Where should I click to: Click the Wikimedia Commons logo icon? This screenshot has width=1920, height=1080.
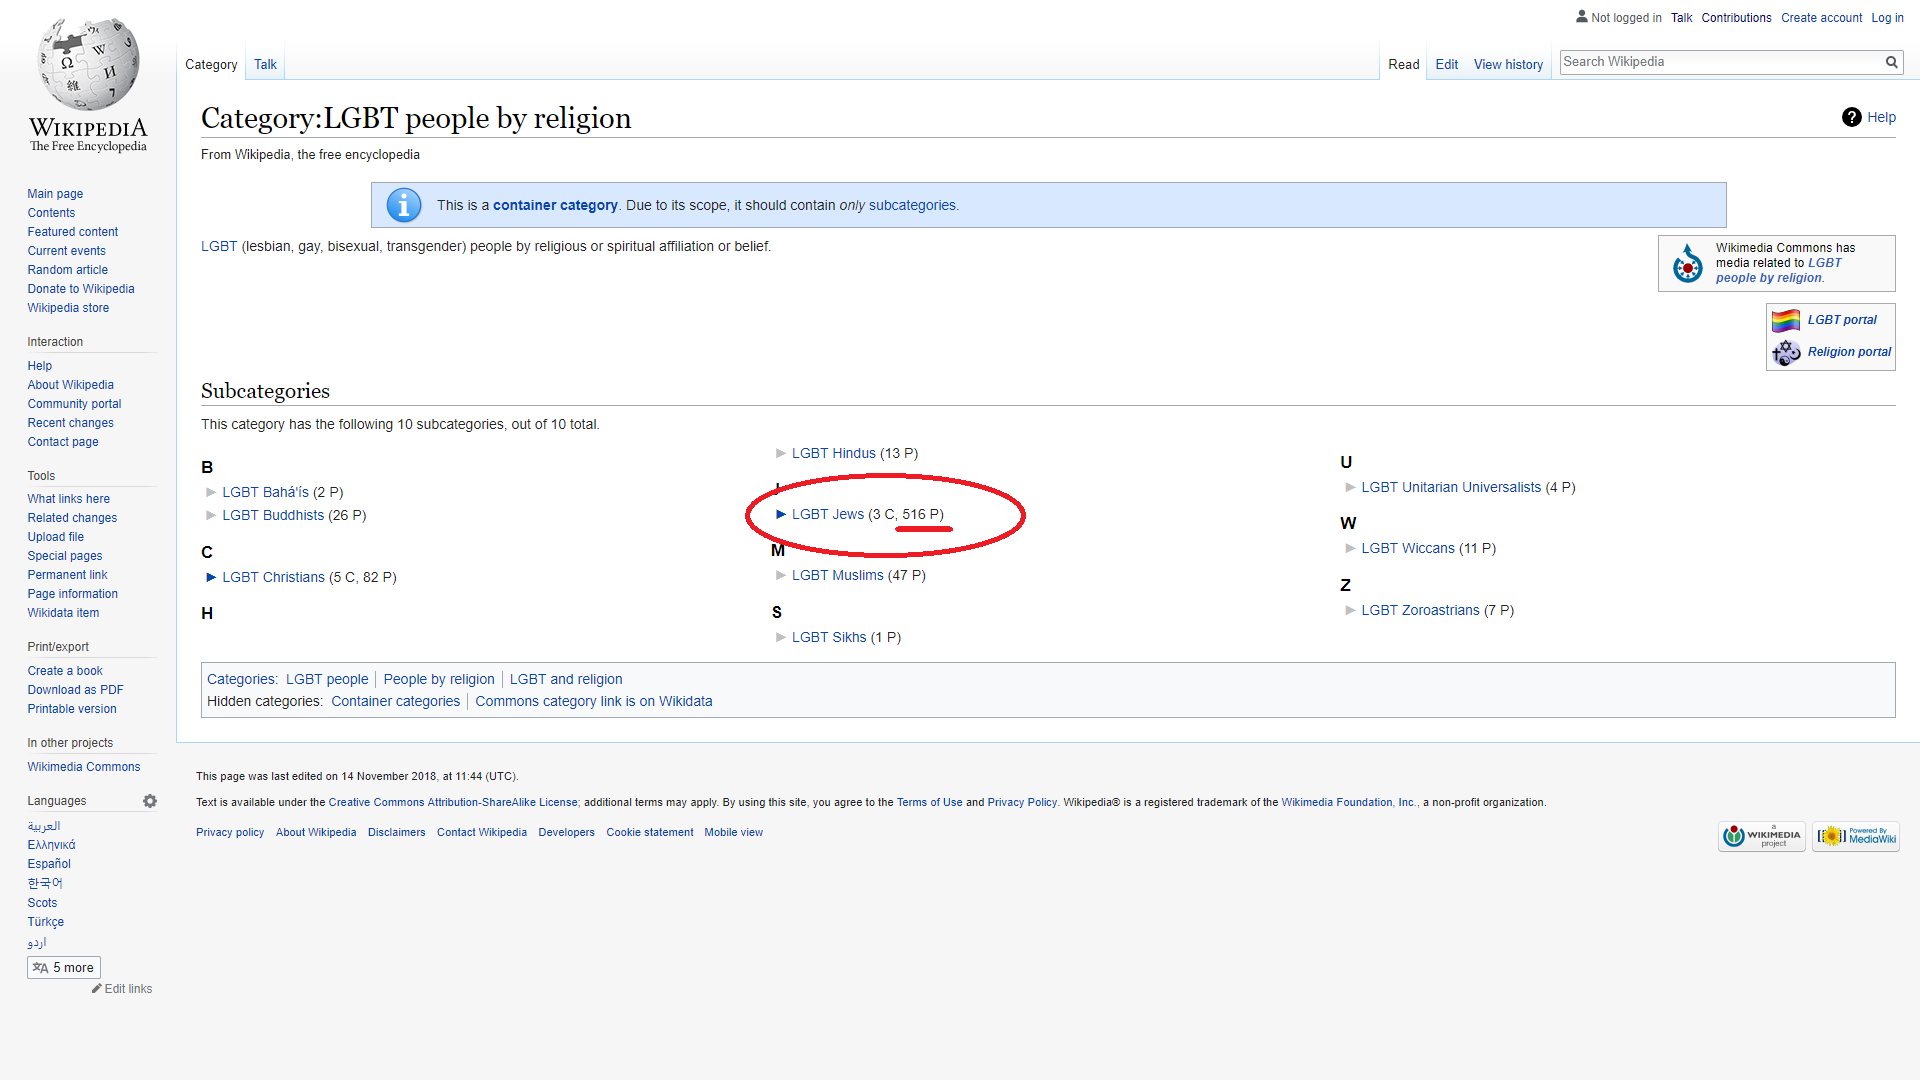point(1687,264)
